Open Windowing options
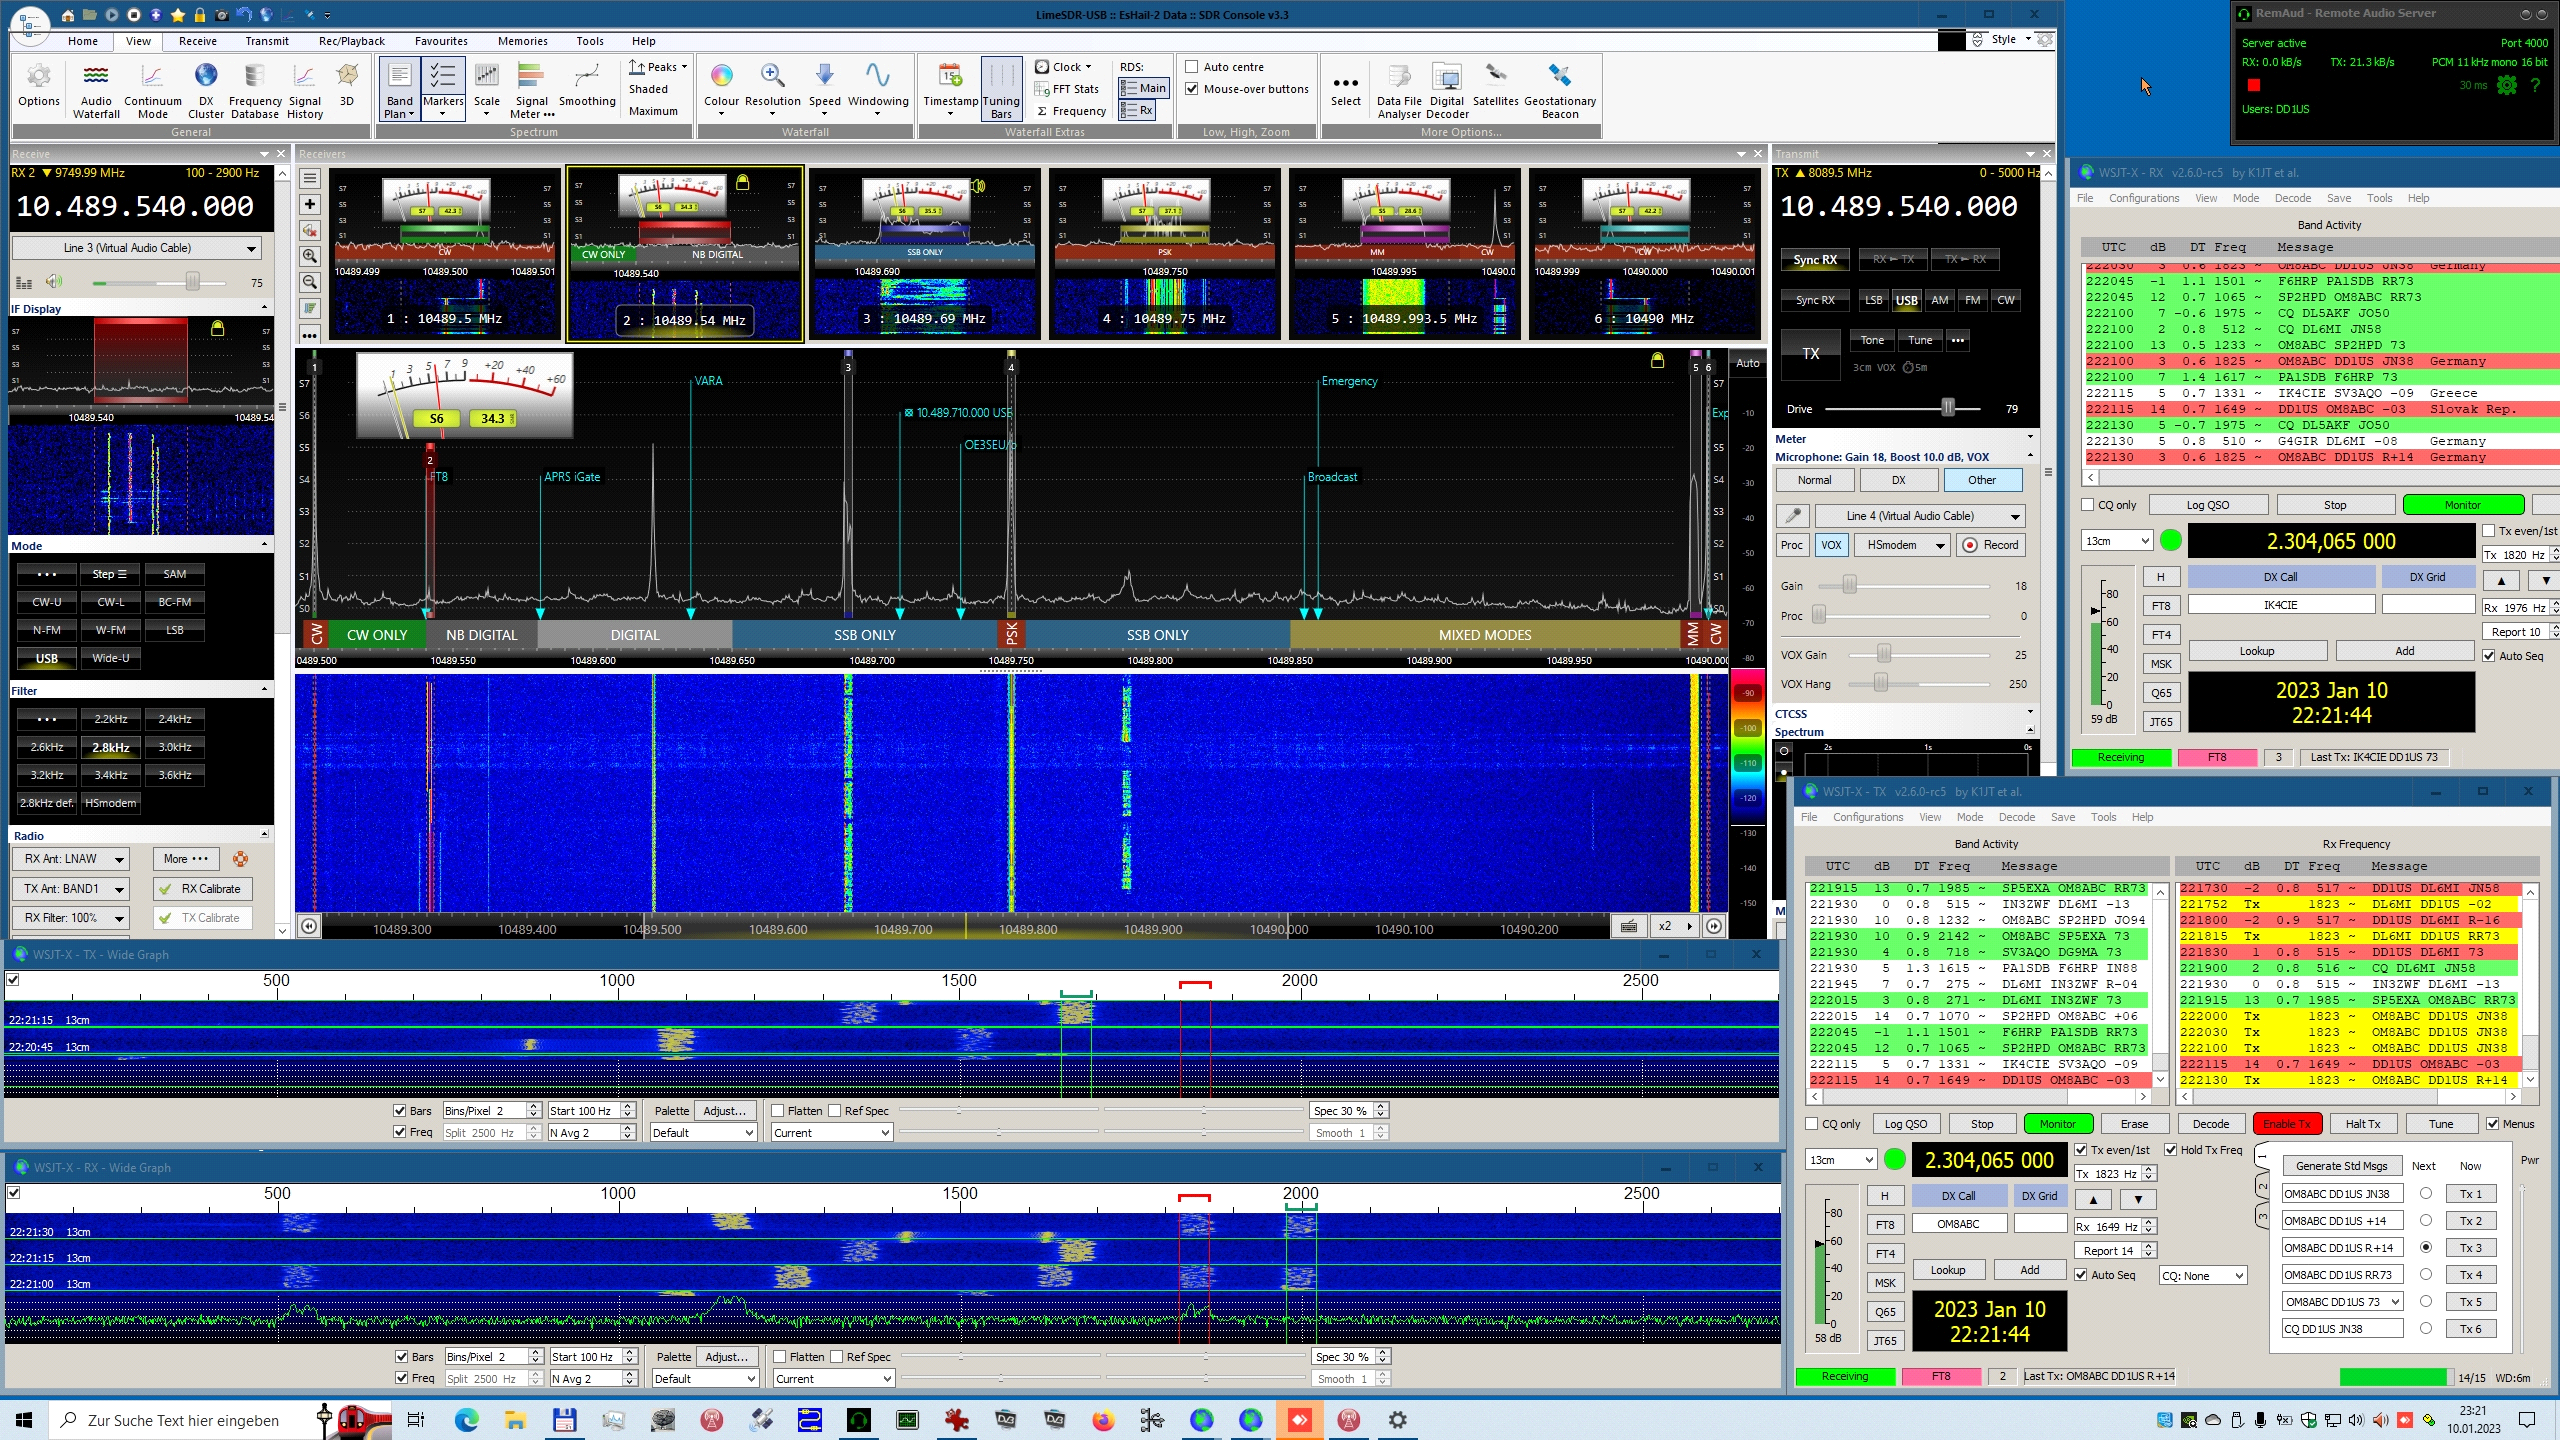 coord(878,90)
